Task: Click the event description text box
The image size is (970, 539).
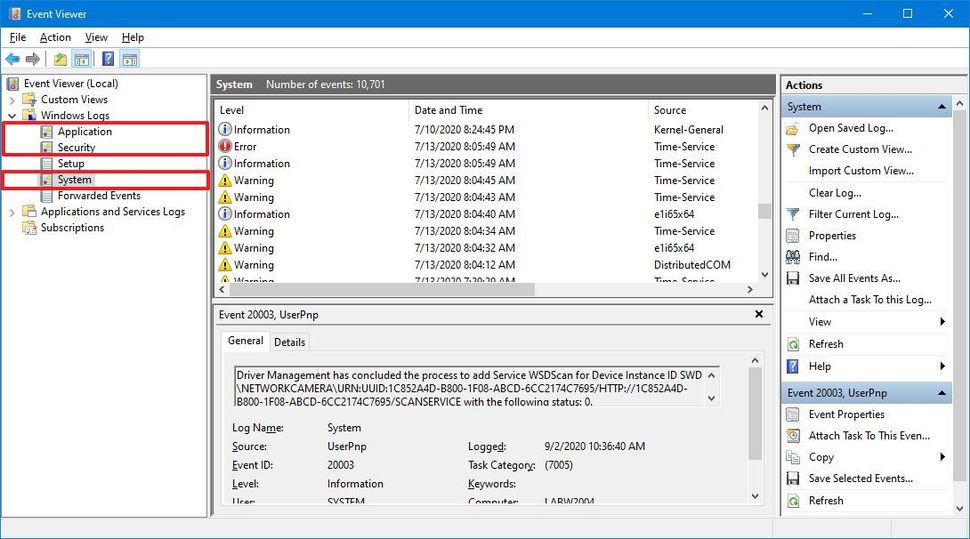Action: (x=476, y=387)
